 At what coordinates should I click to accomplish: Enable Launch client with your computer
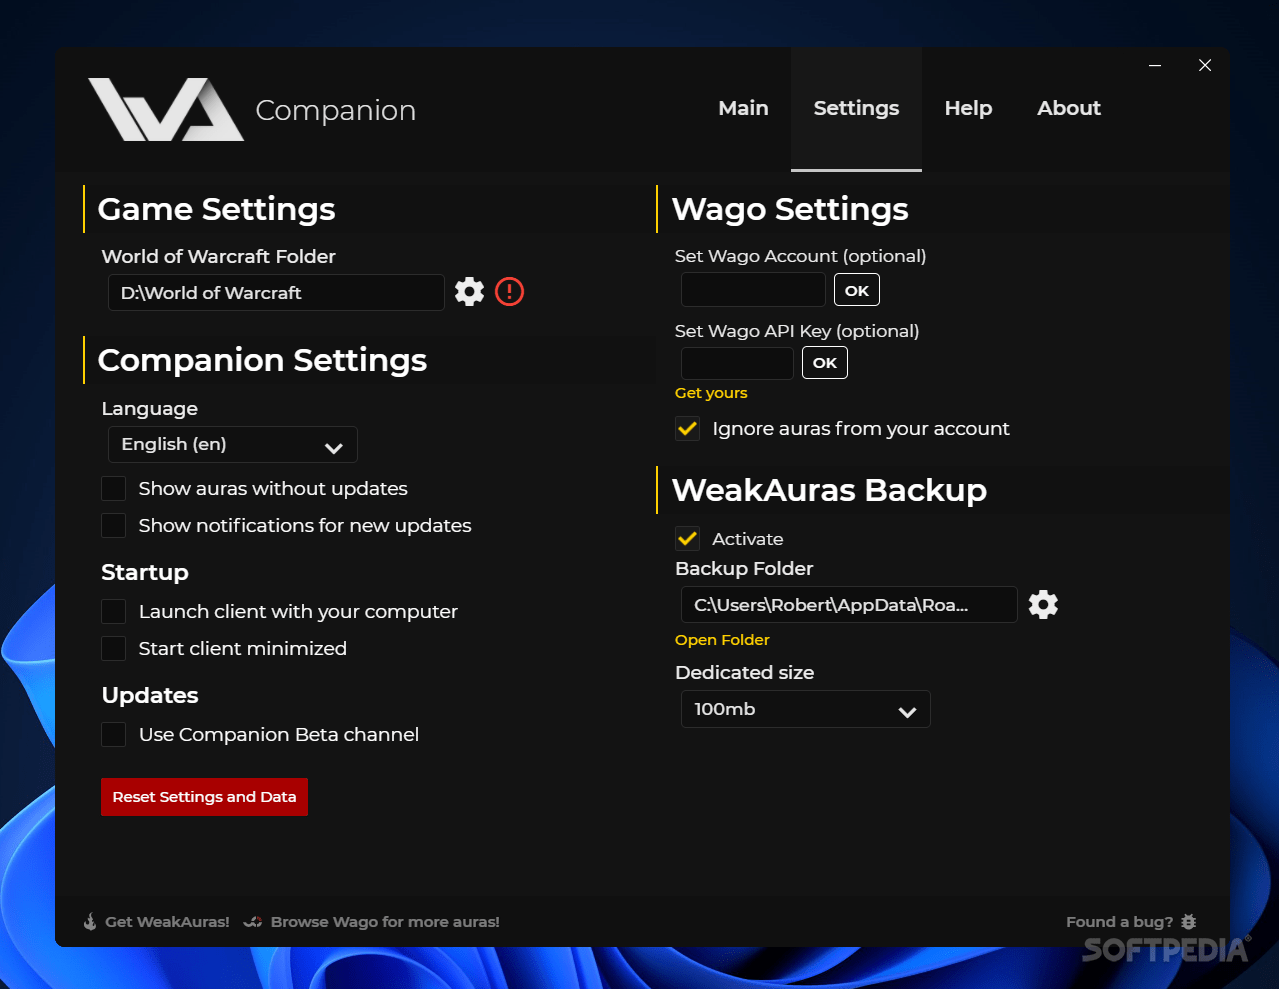[x=114, y=611]
